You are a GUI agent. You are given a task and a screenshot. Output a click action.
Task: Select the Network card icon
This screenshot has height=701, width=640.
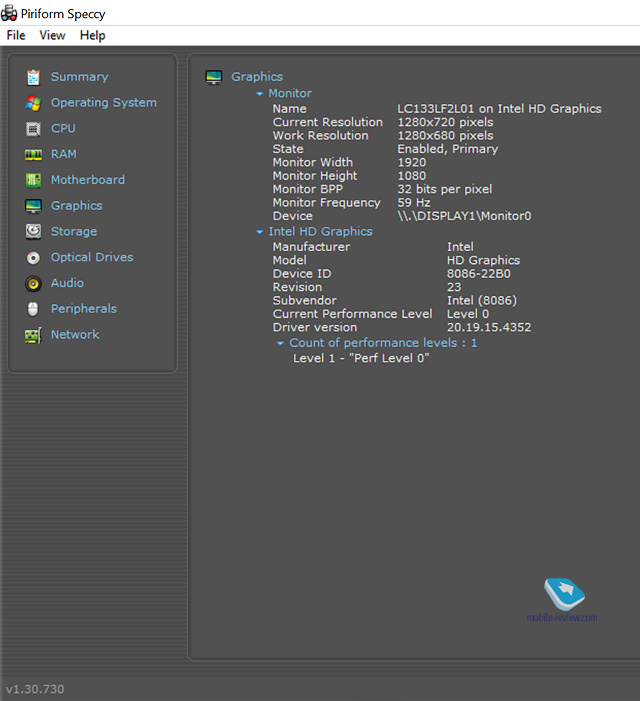point(33,335)
